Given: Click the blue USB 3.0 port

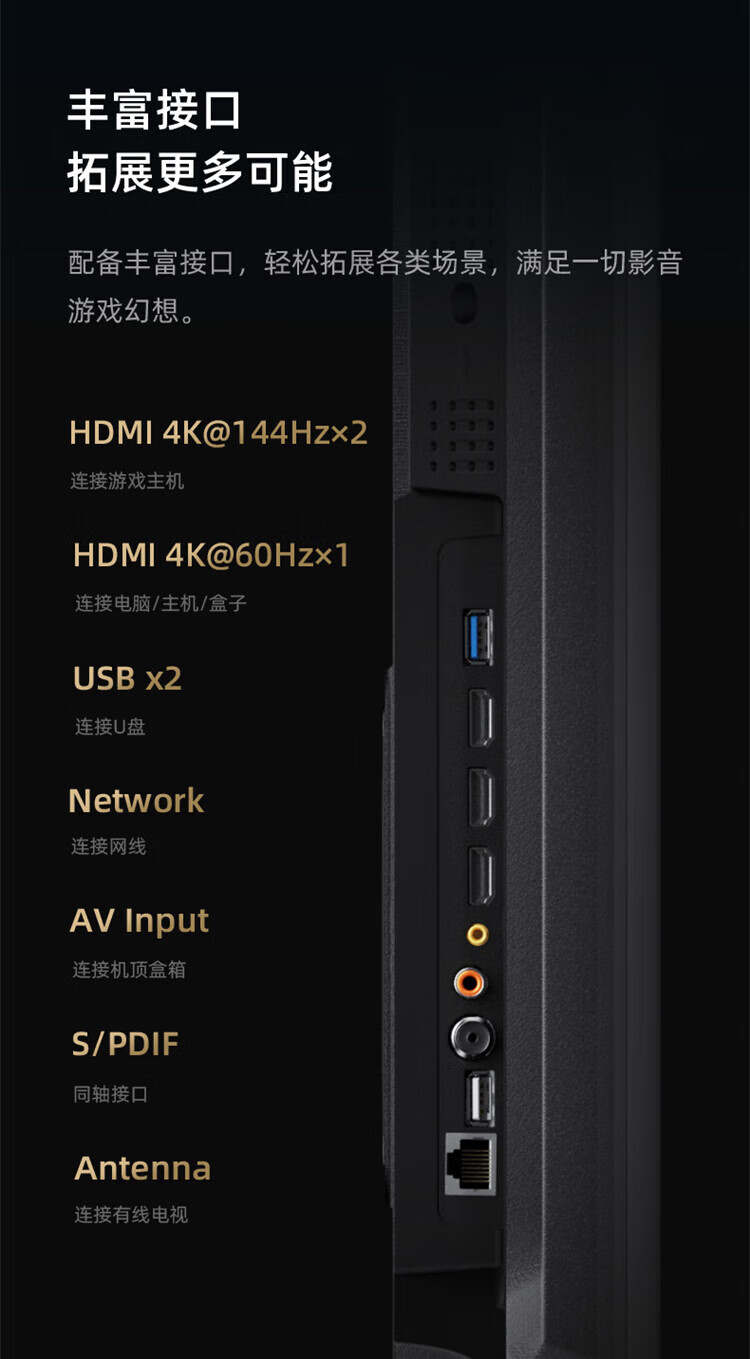Looking at the screenshot, I should [x=477, y=637].
